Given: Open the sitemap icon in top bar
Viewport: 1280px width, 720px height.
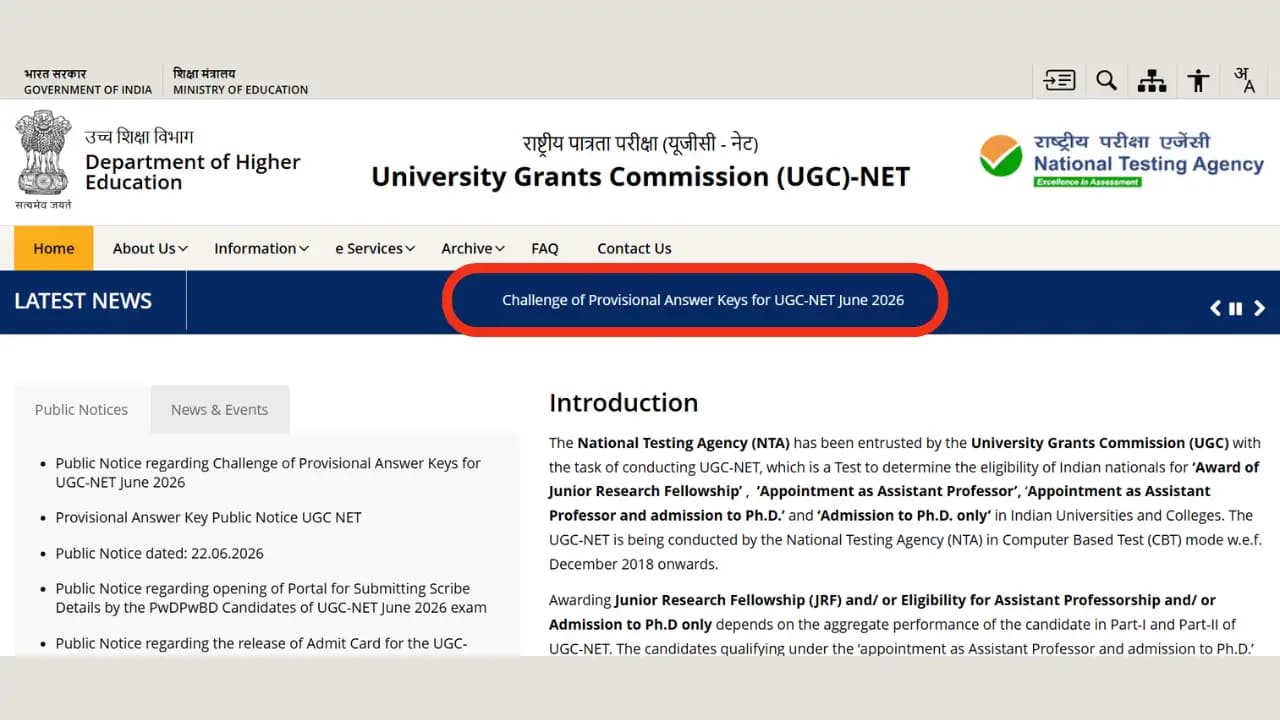Looking at the screenshot, I should (x=1152, y=81).
